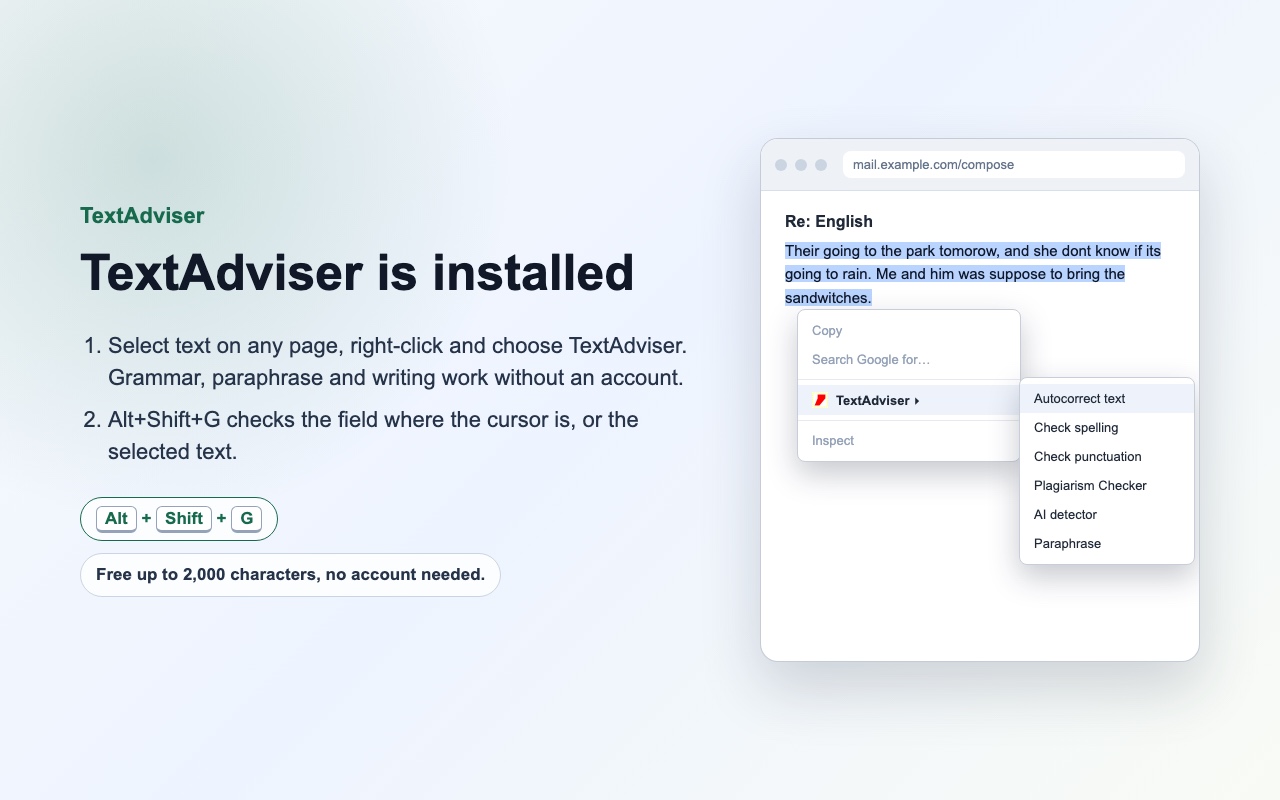Click the green TextAdviser brand label
Screen dimensions: 1280x800
pyautogui.click(x=142, y=215)
